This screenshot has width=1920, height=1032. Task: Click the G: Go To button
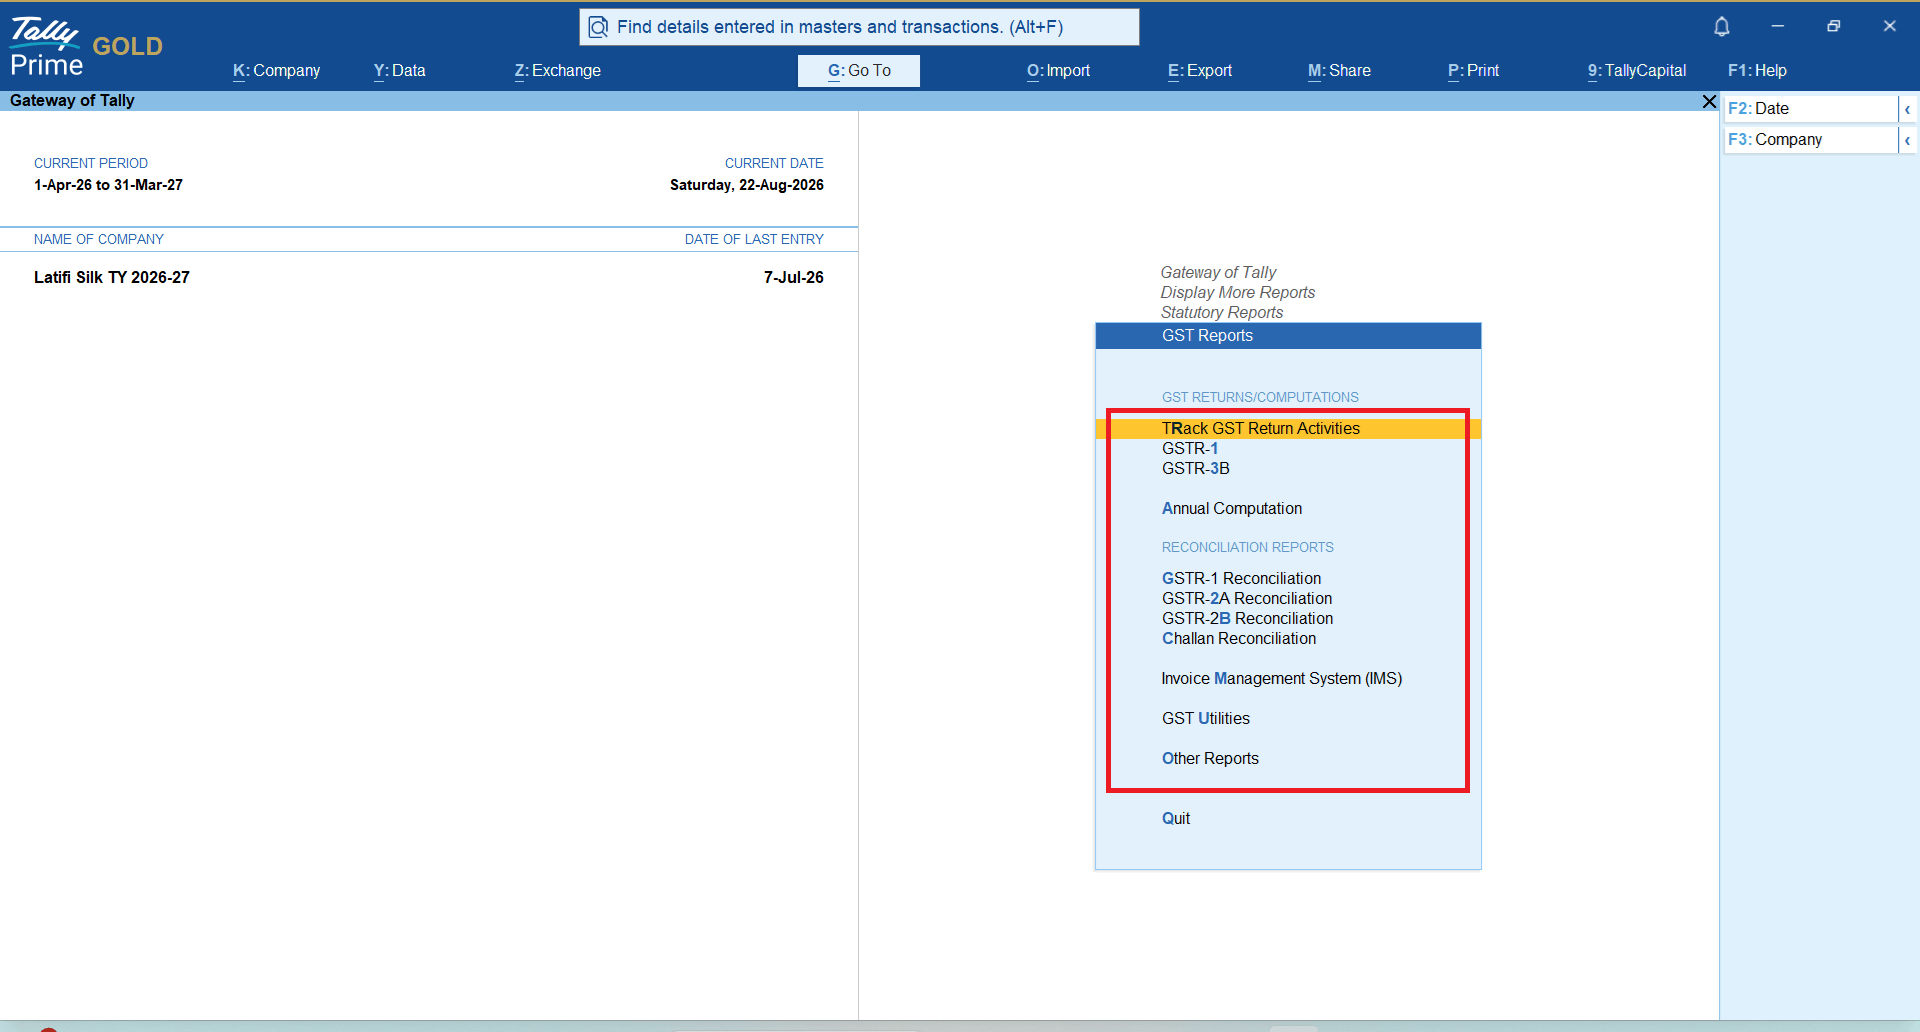[x=859, y=71]
